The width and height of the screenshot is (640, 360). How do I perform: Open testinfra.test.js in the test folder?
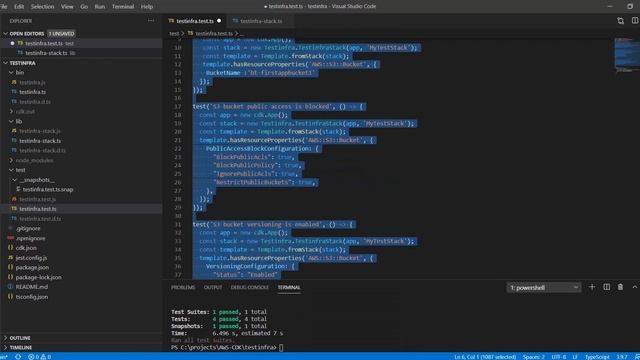[38, 199]
